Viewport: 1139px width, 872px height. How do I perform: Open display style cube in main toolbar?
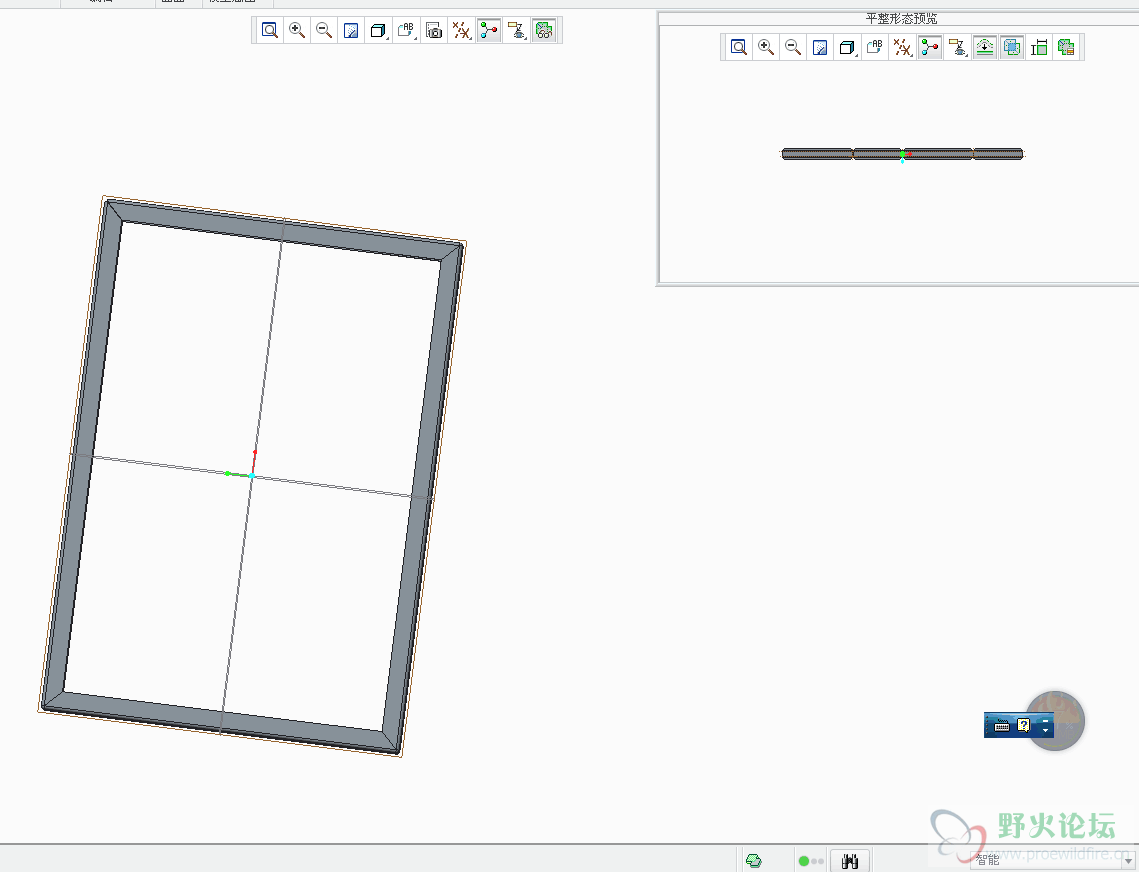click(x=378, y=31)
